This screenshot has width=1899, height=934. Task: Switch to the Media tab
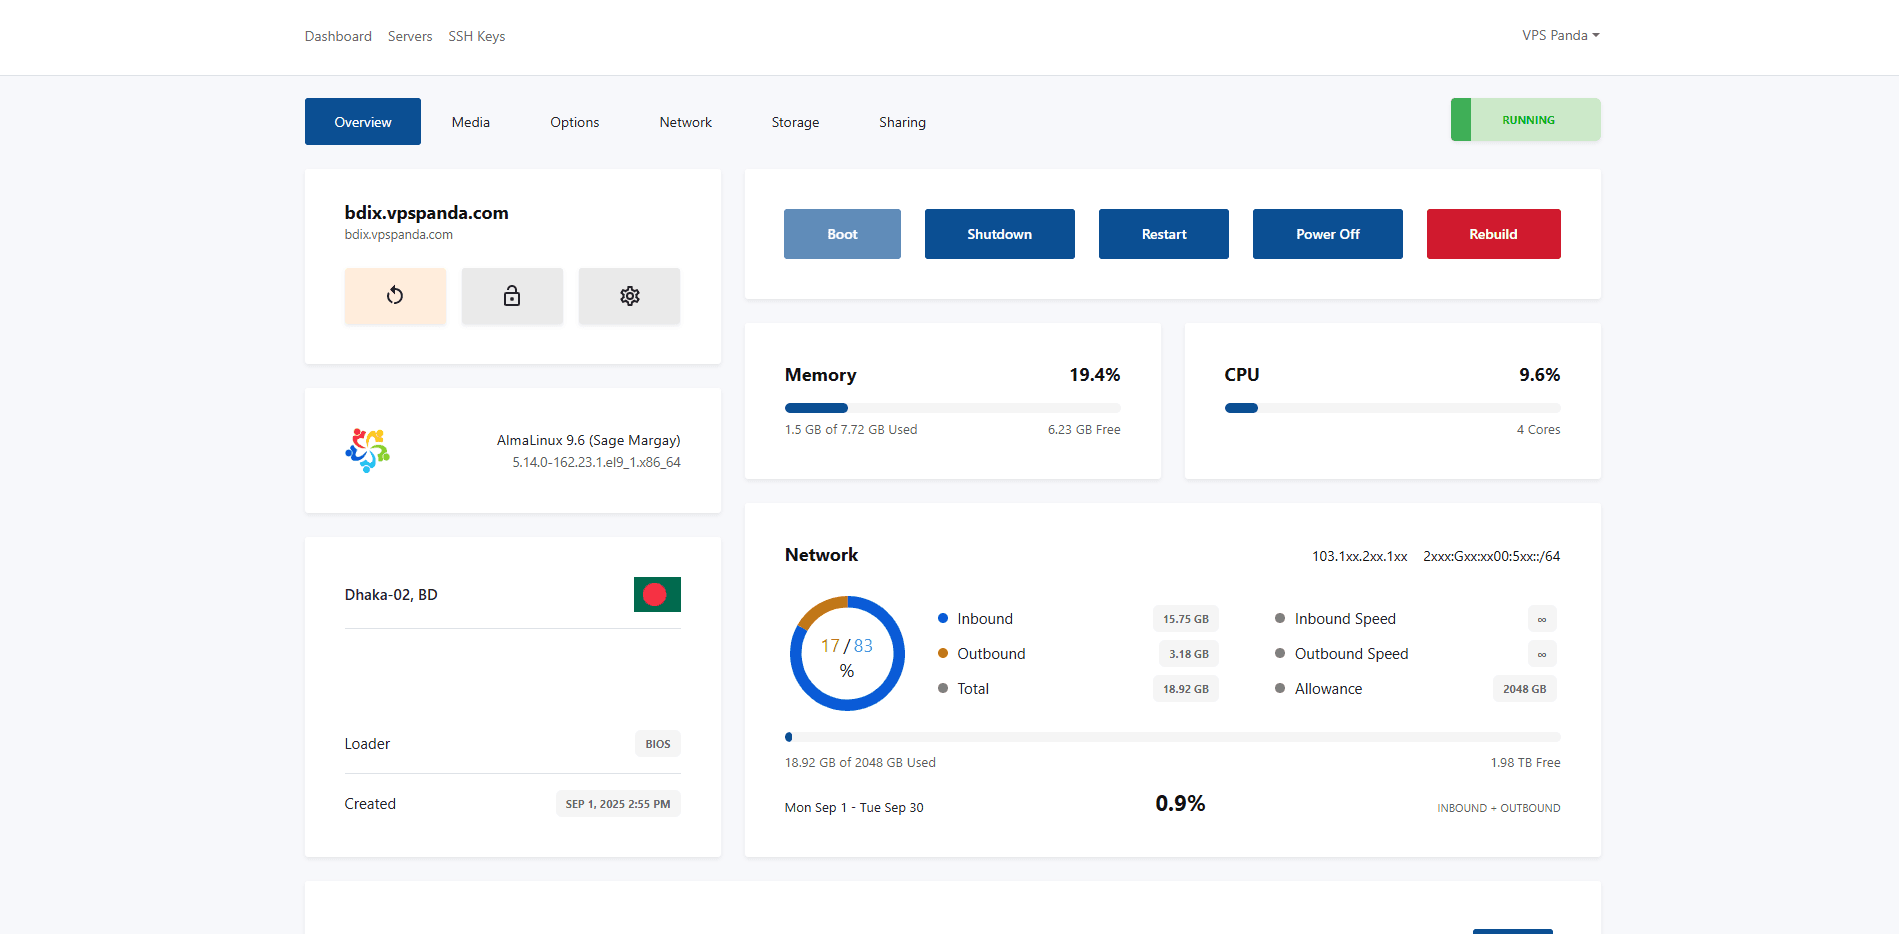470,121
